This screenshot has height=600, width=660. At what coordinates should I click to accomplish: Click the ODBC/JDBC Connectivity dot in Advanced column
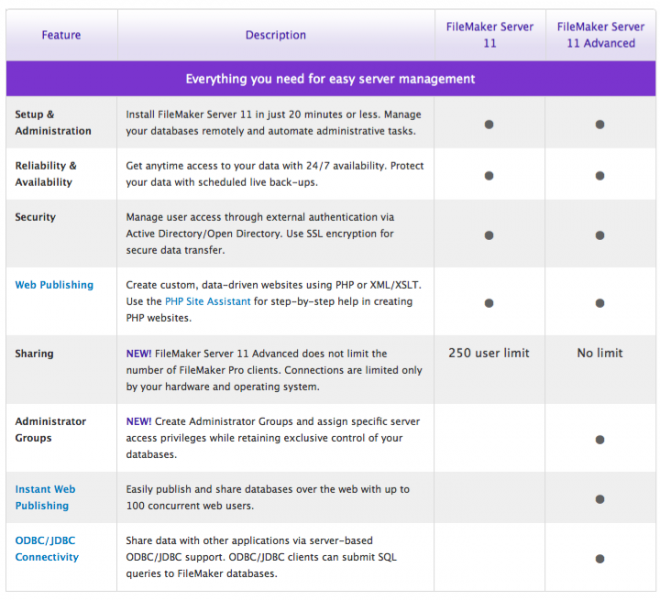(600, 558)
